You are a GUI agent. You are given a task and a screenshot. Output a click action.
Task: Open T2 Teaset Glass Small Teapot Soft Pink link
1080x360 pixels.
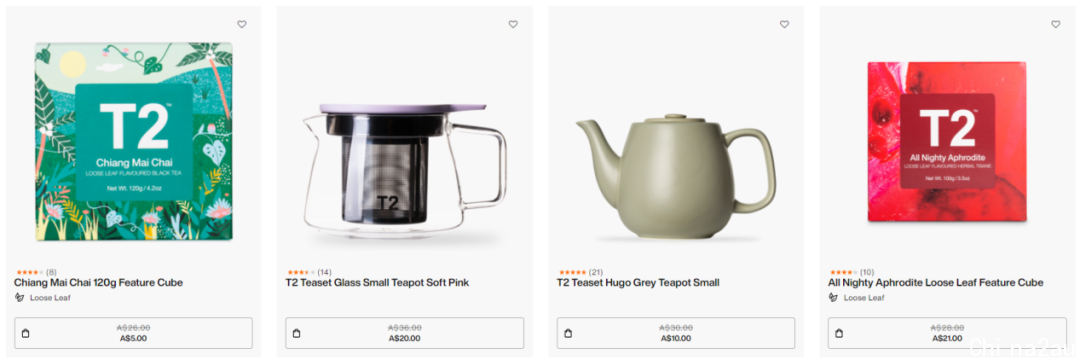(x=377, y=283)
